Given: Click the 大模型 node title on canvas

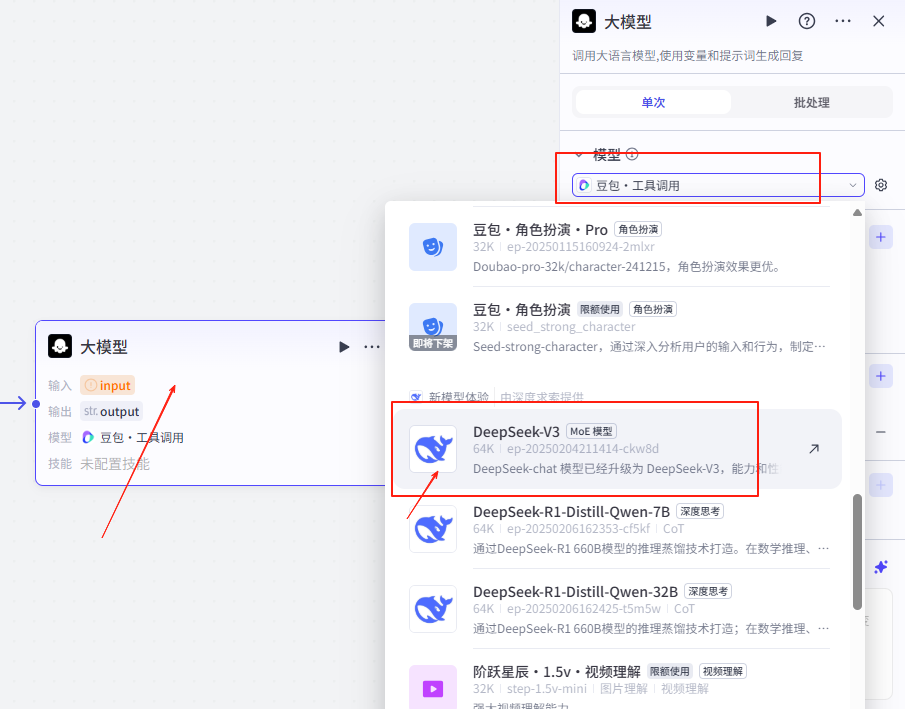Looking at the screenshot, I should (104, 347).
